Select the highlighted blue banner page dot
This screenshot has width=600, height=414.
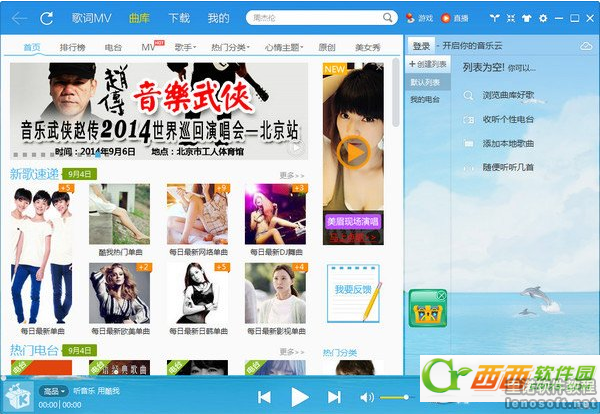pyautogui.click(x=98, y=155)
